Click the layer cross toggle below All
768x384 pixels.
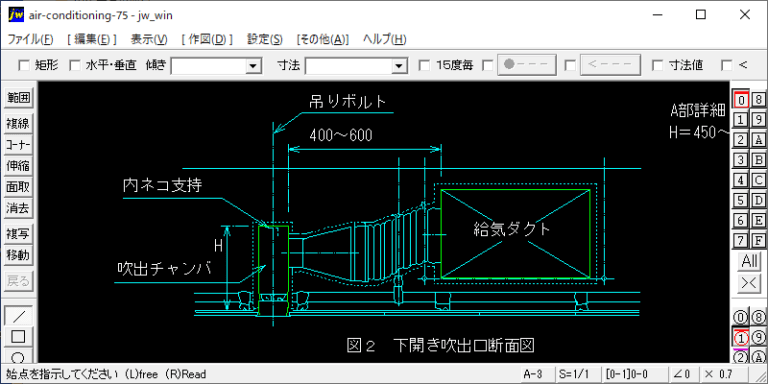[749, 284]
